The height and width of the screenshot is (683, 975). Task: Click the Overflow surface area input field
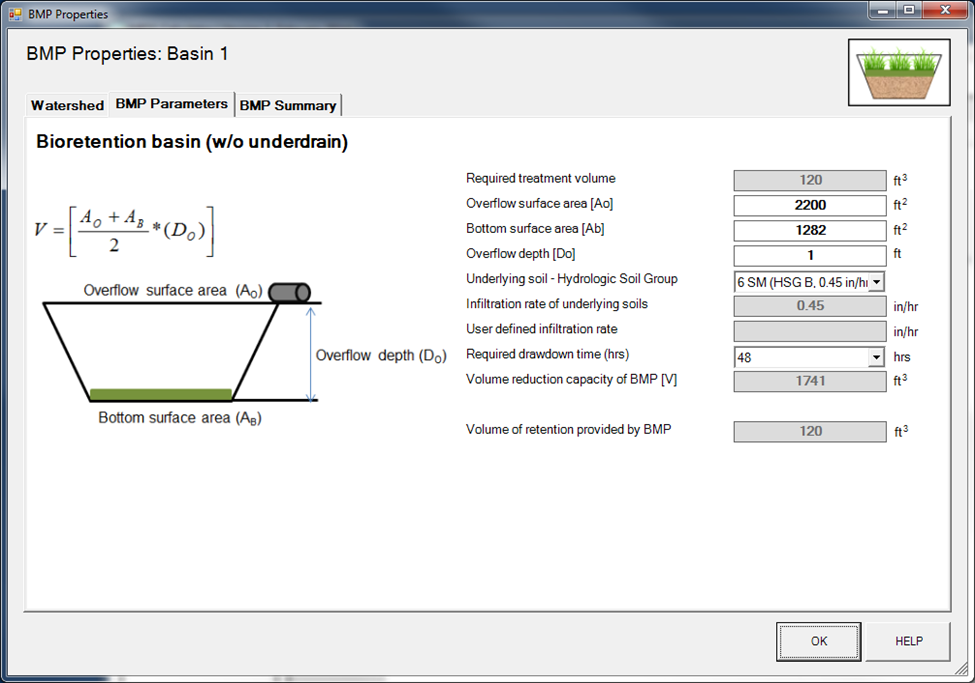810,206
